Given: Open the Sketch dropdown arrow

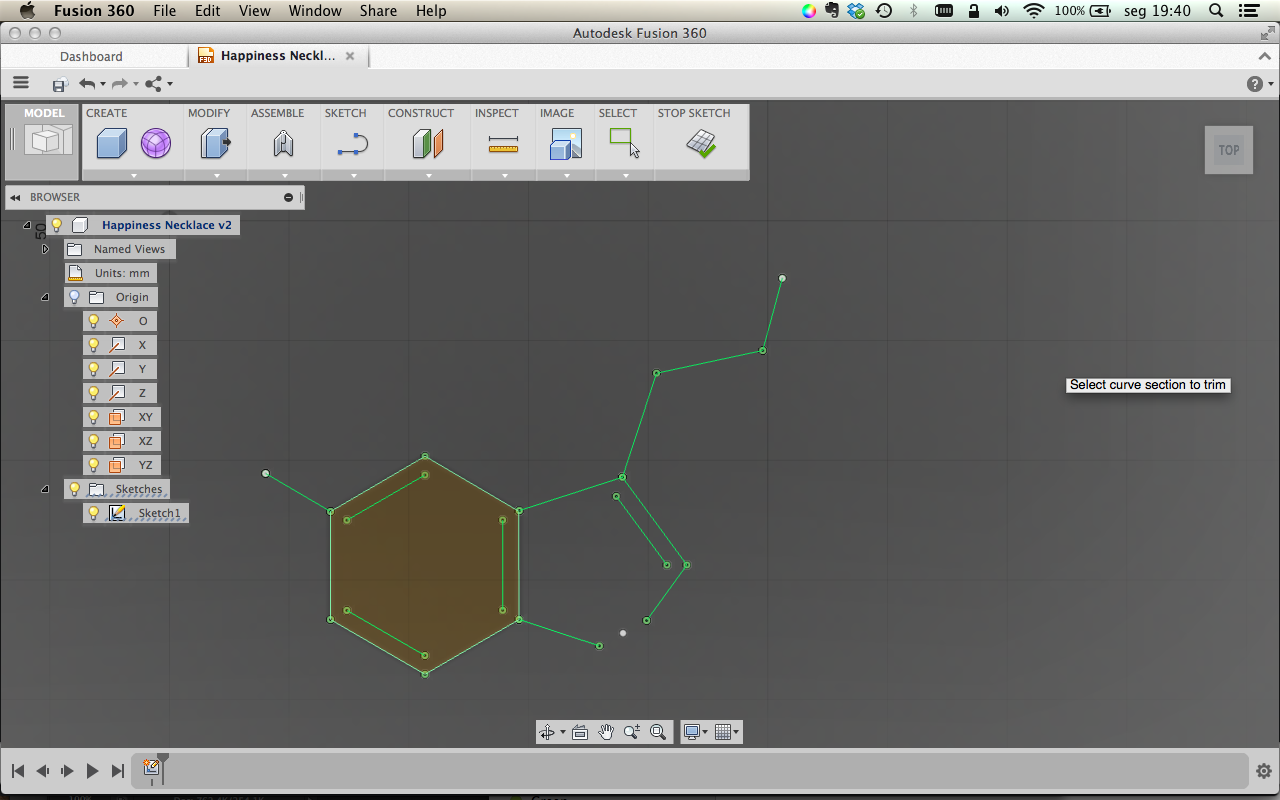Looking at the screenshot, I should pyautogui.click(x=353, y=175).
